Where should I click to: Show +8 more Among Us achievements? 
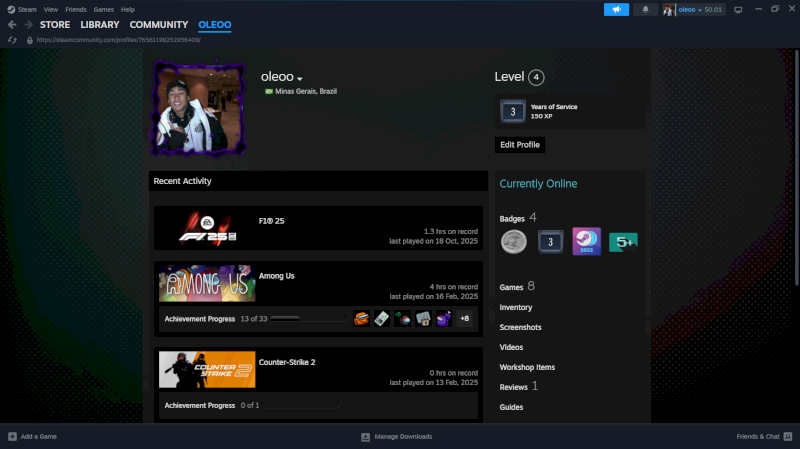[464, 319]
